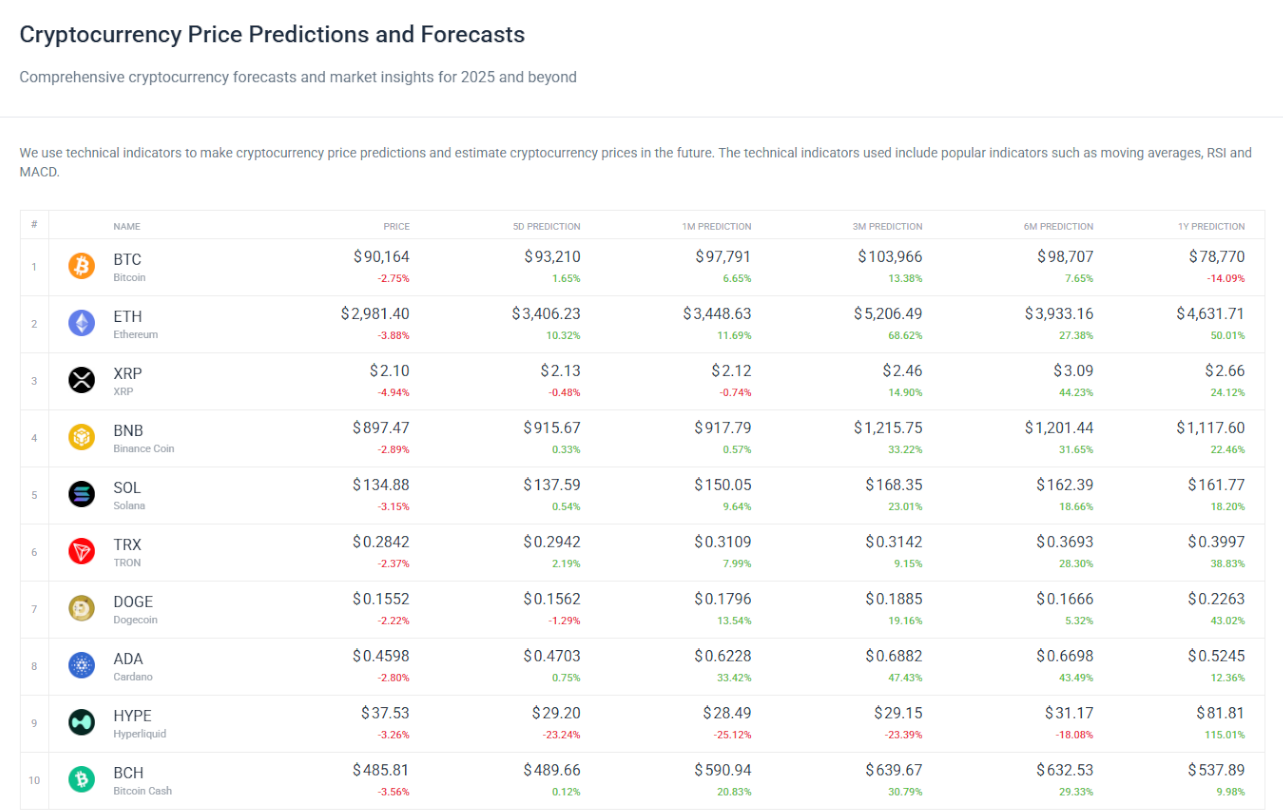Open the Binance Coin logo icon
The width and height of the screenshot is (1283, 812).
tap(81, 437)
